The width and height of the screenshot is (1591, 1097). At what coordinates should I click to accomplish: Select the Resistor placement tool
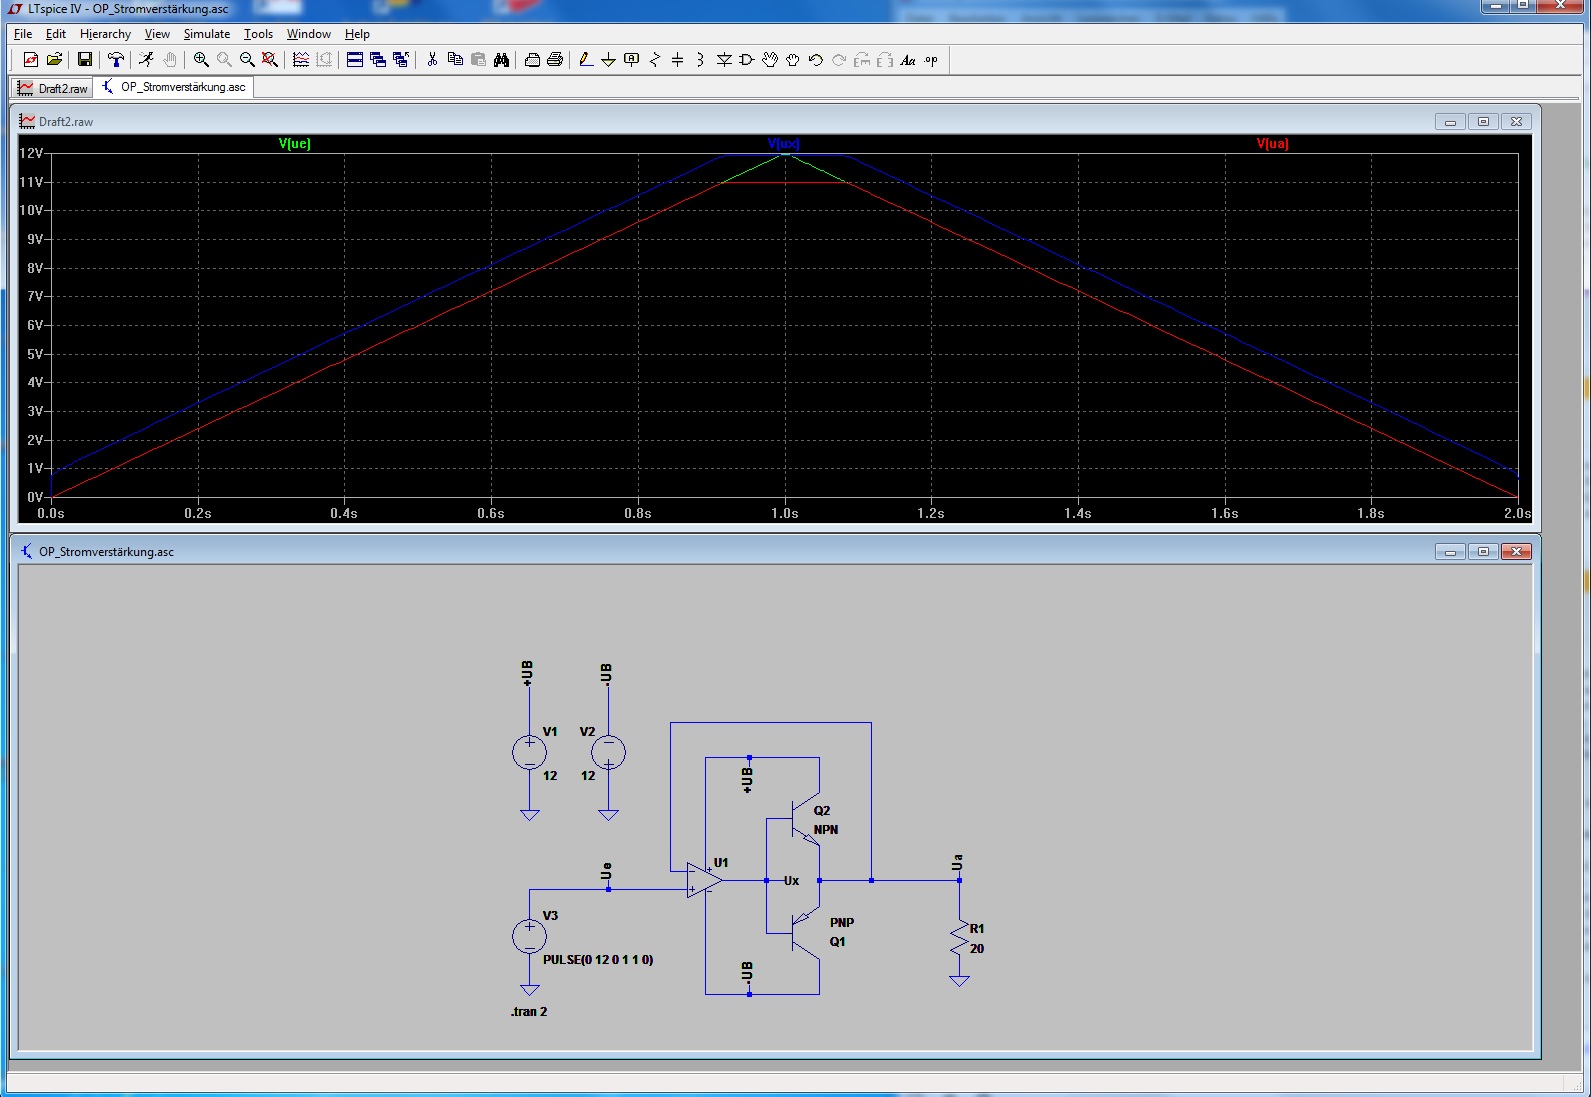click(x=654, y=60)
